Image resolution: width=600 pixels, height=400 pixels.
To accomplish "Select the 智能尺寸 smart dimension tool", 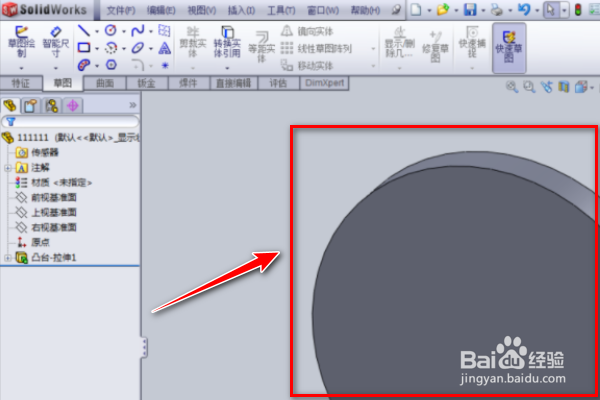I will coord(55,41).
